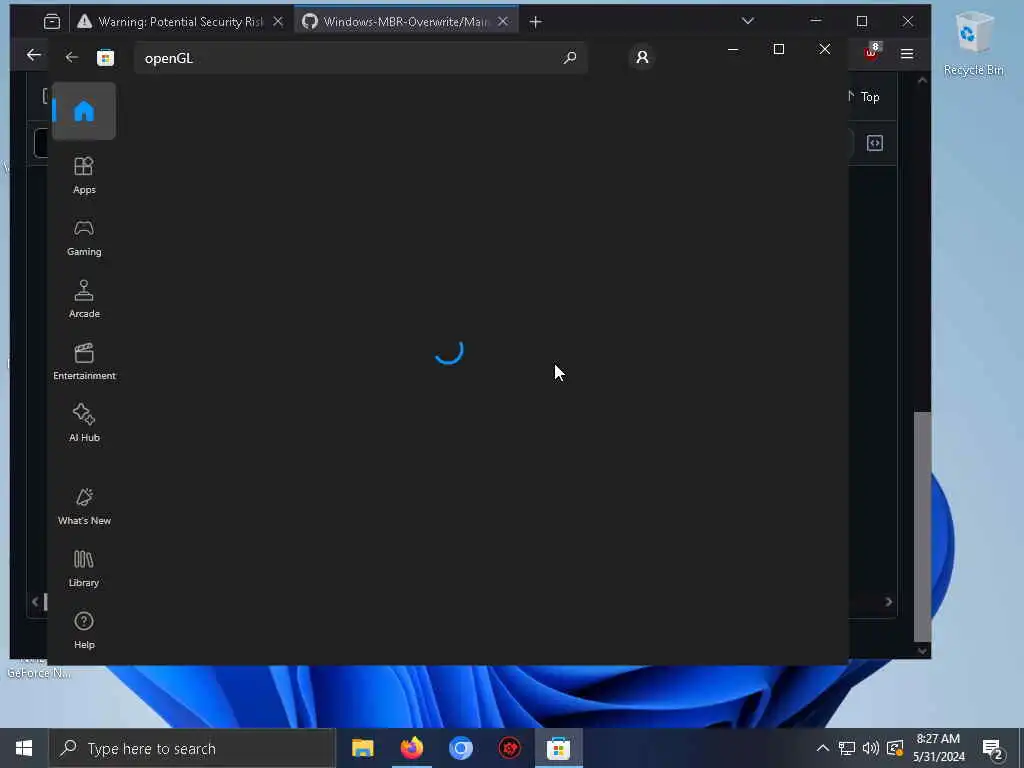Click the taskbar search box
1024x768 pixels.
192,748
